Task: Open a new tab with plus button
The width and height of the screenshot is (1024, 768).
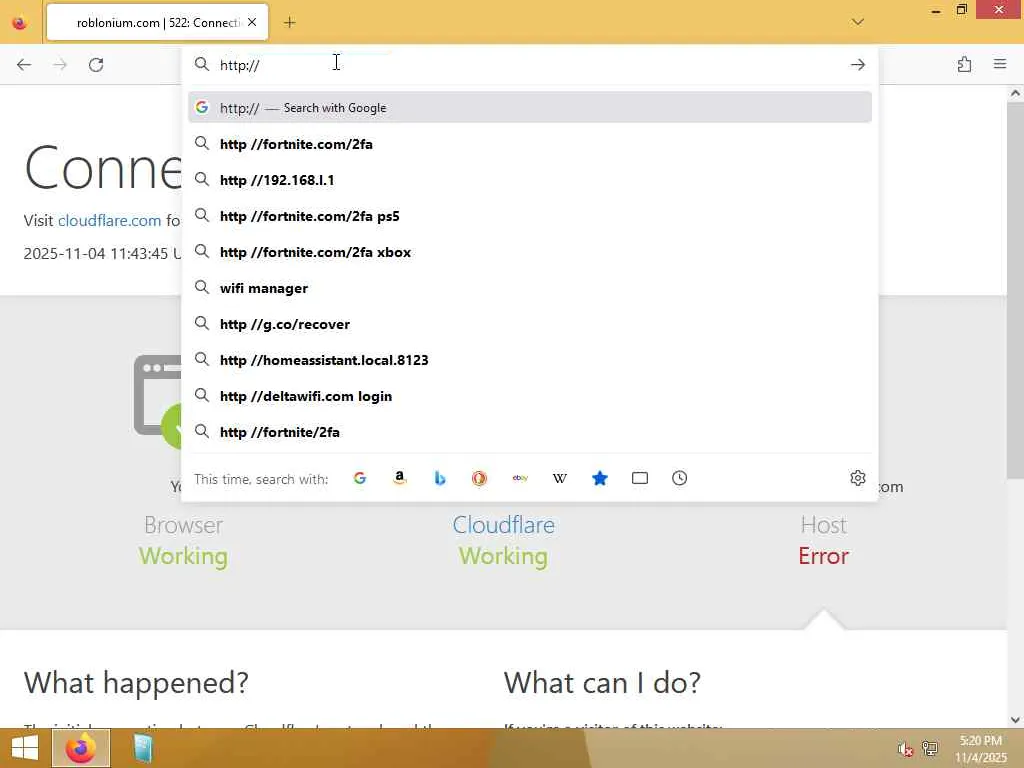Action: (289, 23)
